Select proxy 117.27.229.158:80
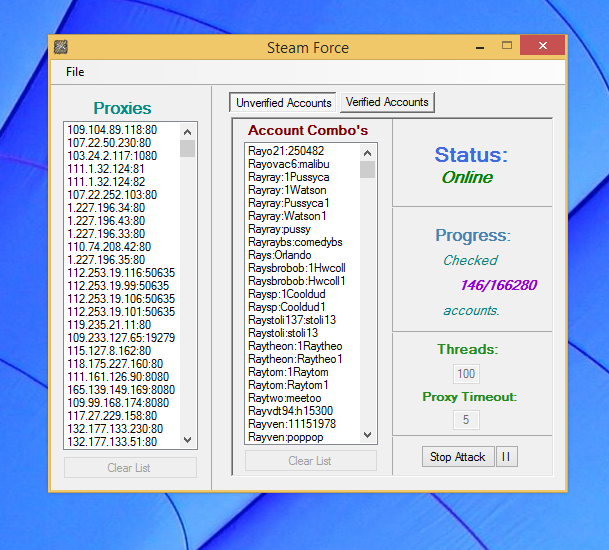 [x=112, y=416]
